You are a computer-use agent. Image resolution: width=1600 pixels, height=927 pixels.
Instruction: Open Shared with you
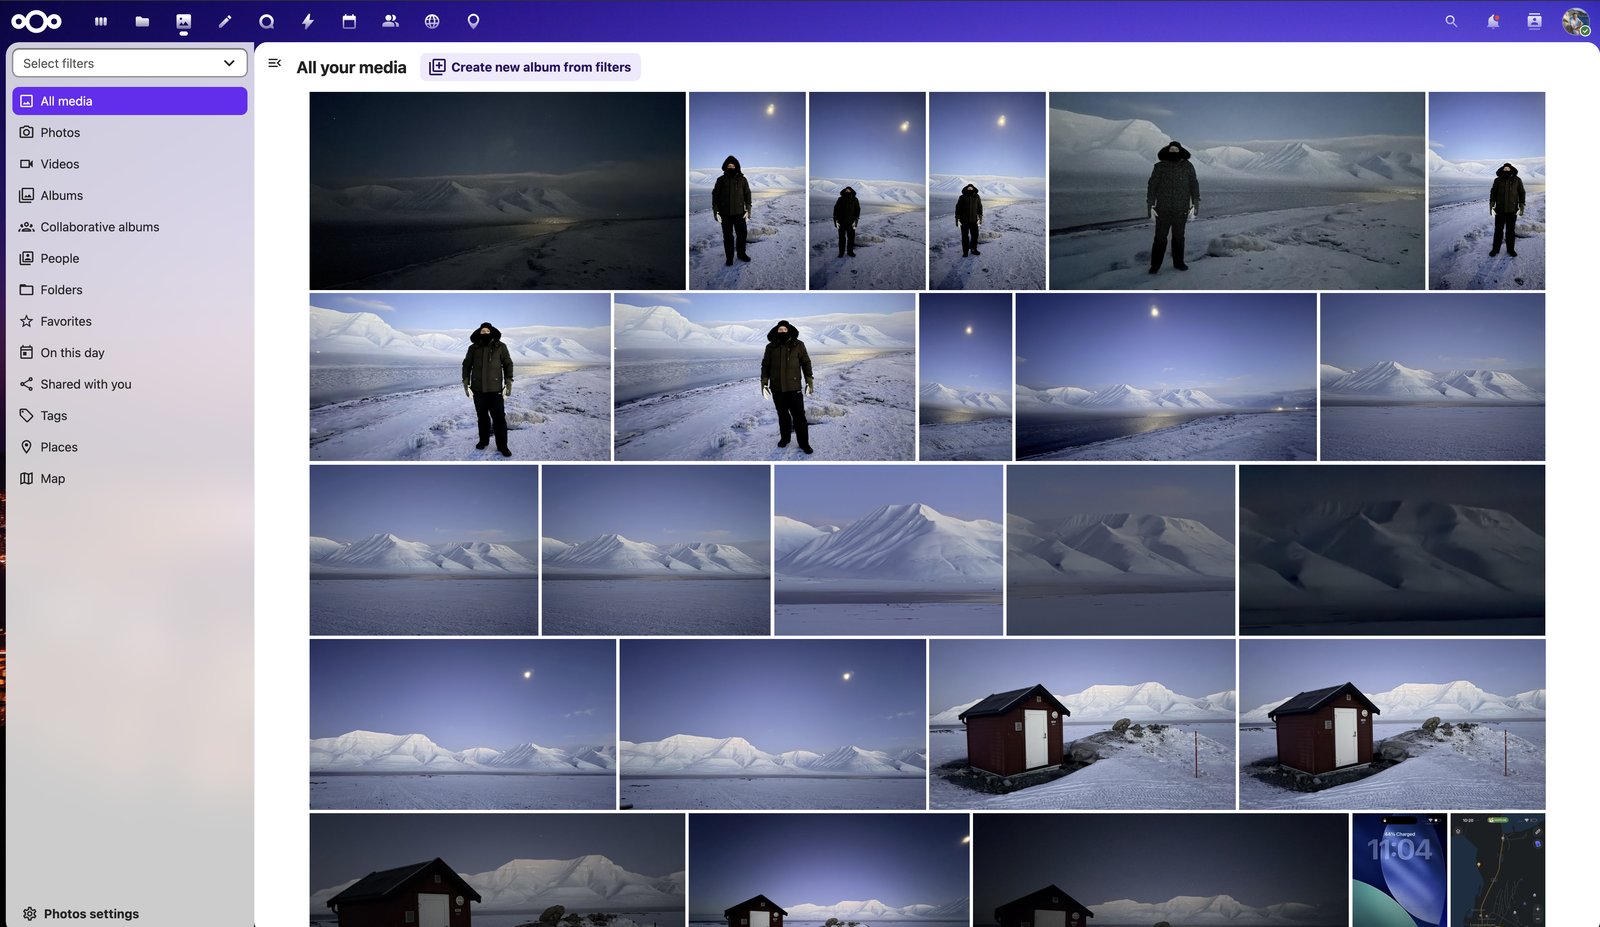130,384
